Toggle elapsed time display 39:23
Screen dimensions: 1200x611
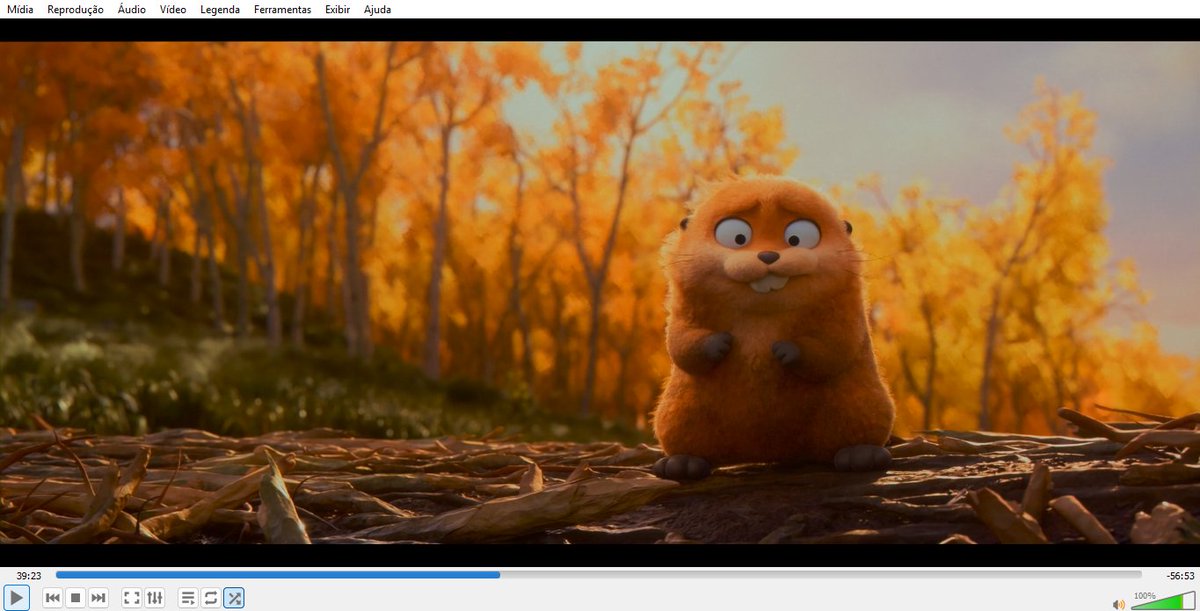click(28, 575)
